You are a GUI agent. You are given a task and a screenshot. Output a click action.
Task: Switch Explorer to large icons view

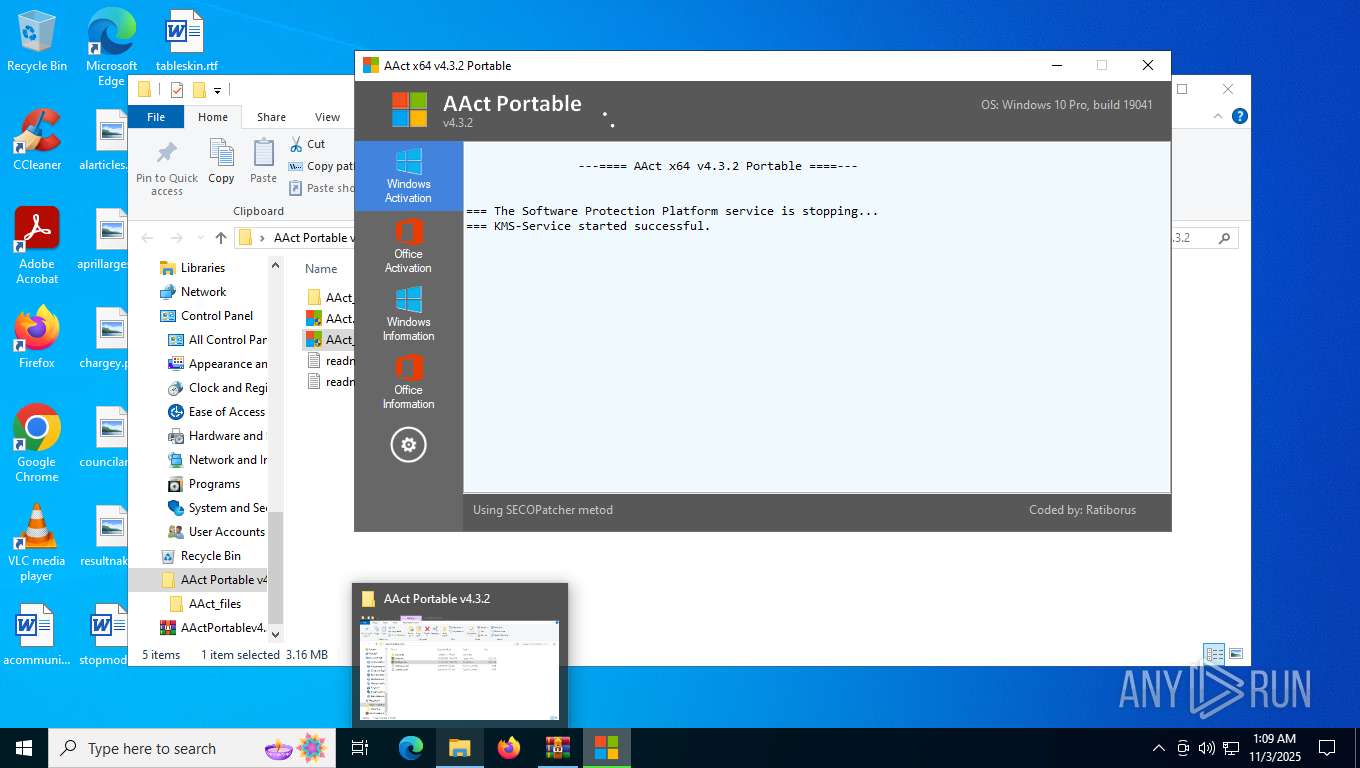click(1236, 654)
